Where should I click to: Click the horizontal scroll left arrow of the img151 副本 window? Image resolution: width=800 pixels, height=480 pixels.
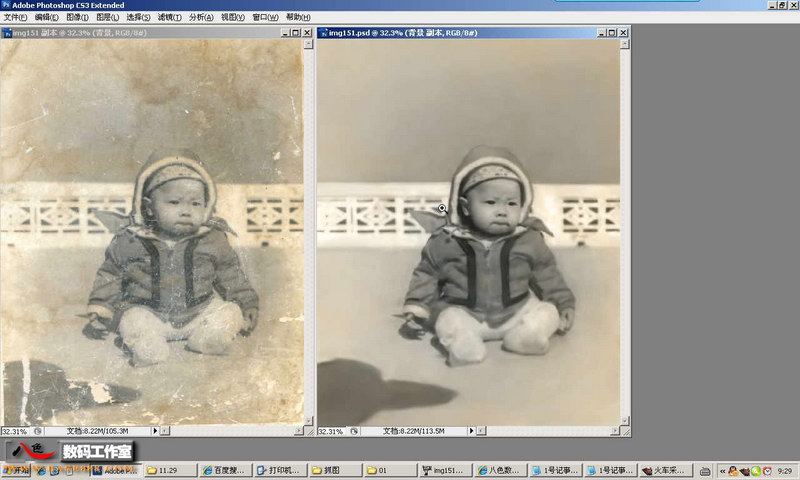pyautogui.click(x=165, y=431)
